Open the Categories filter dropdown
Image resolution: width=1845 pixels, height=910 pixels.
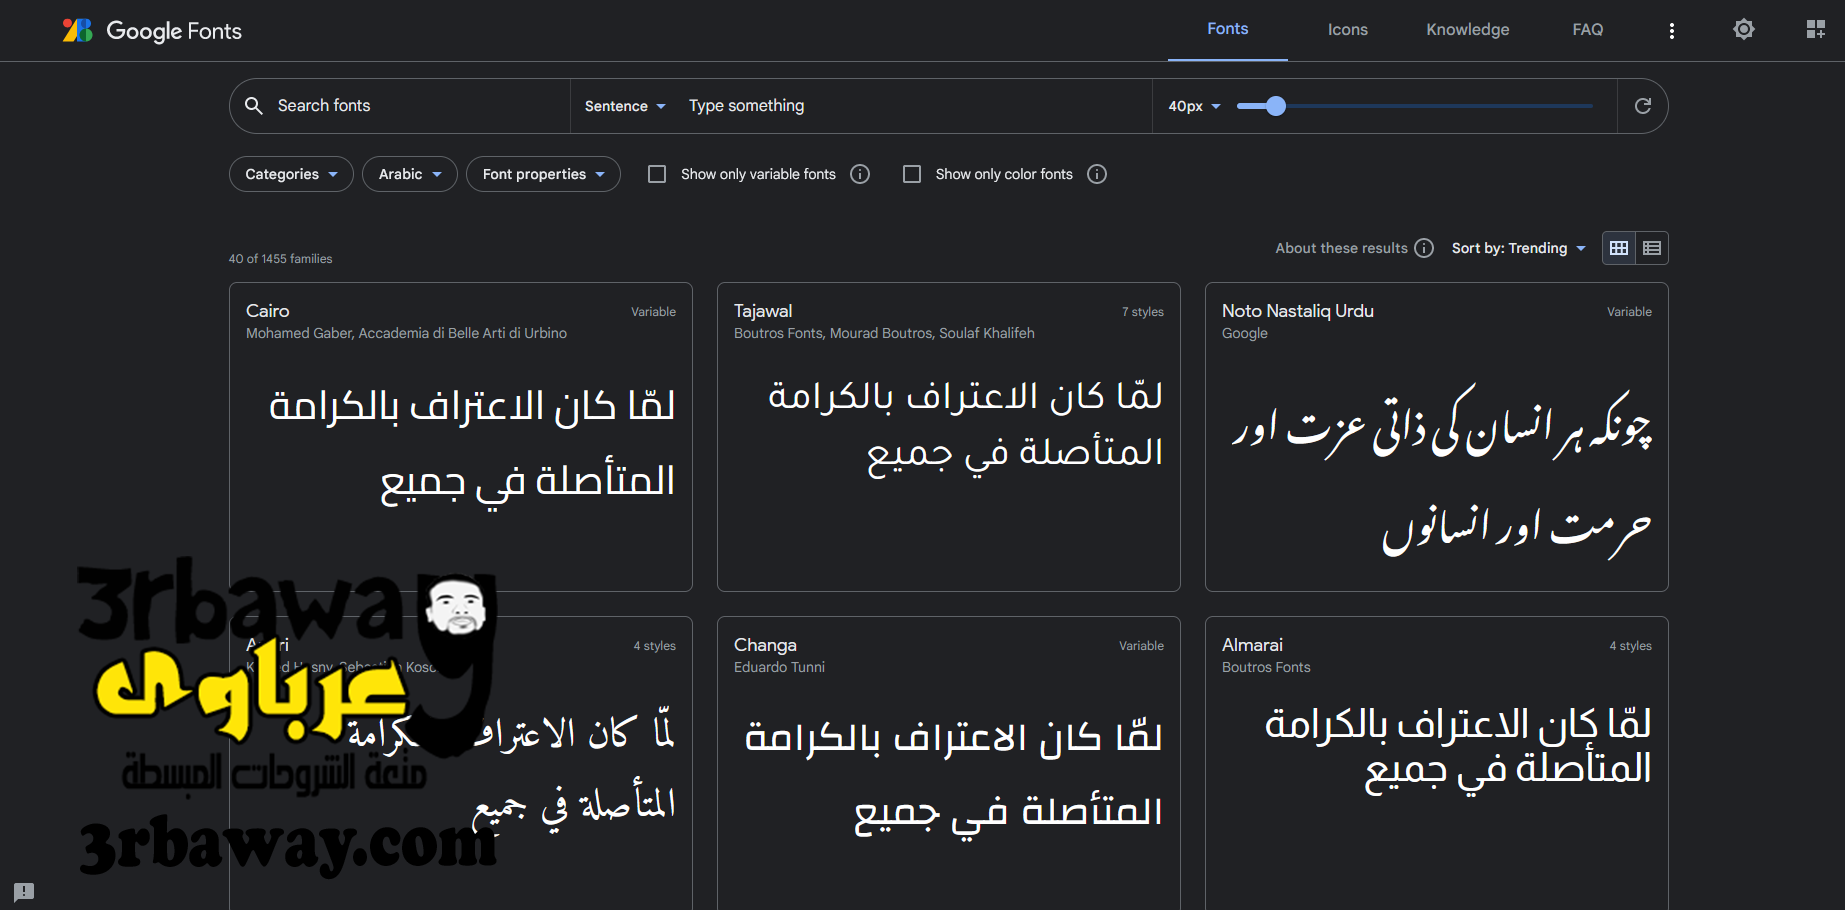(291, 174)
